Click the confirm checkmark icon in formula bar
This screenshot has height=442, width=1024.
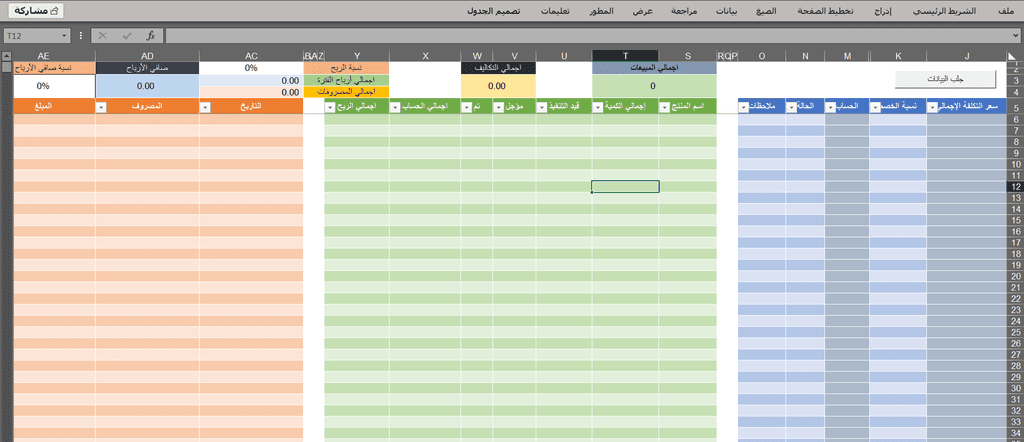coord(127,36)
